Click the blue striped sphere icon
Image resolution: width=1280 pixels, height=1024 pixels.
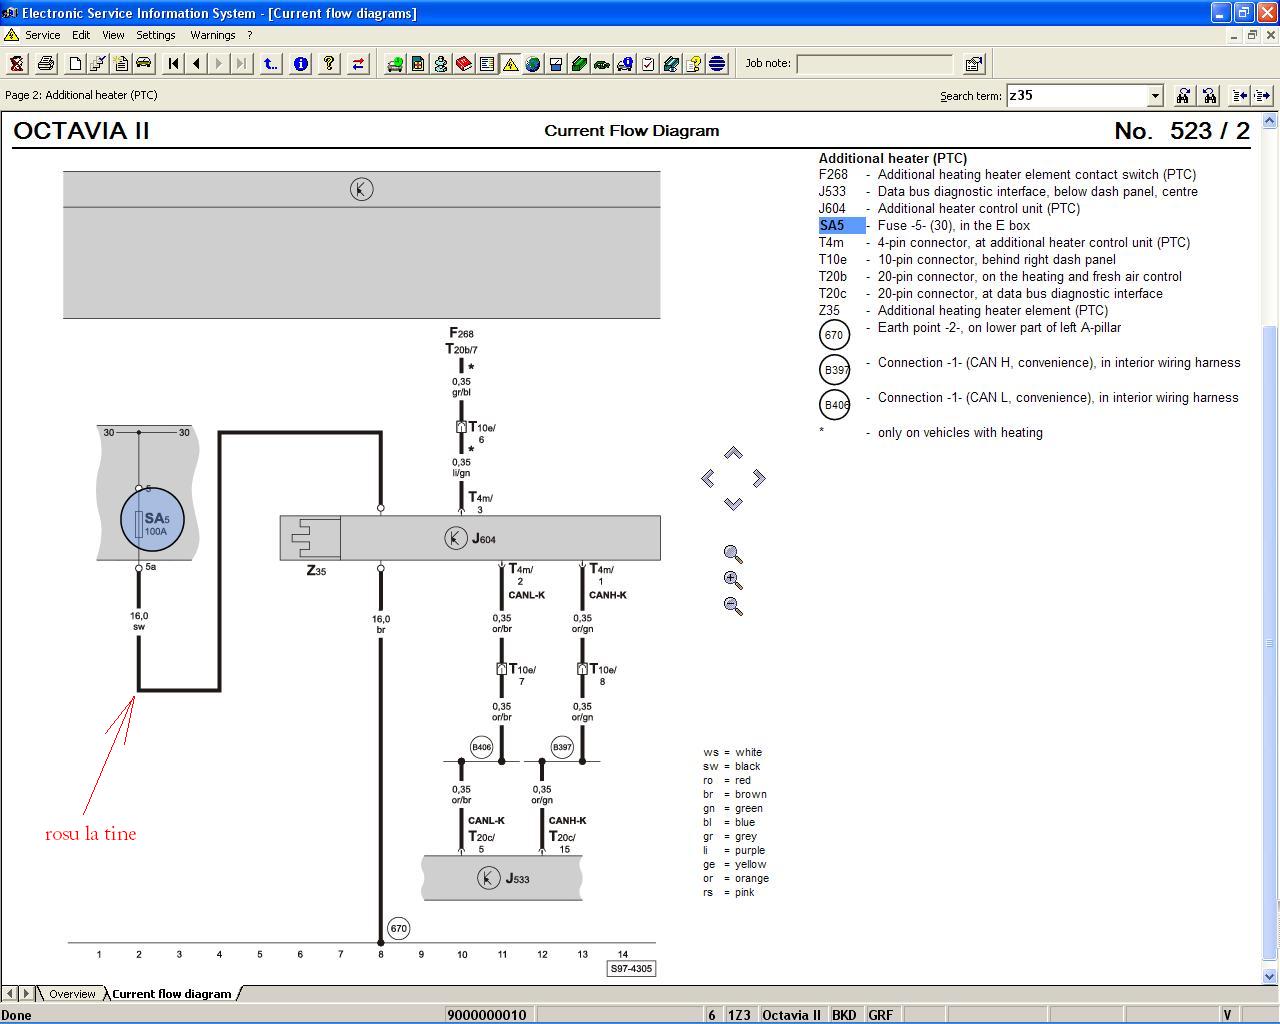click(x=717, y=64)
